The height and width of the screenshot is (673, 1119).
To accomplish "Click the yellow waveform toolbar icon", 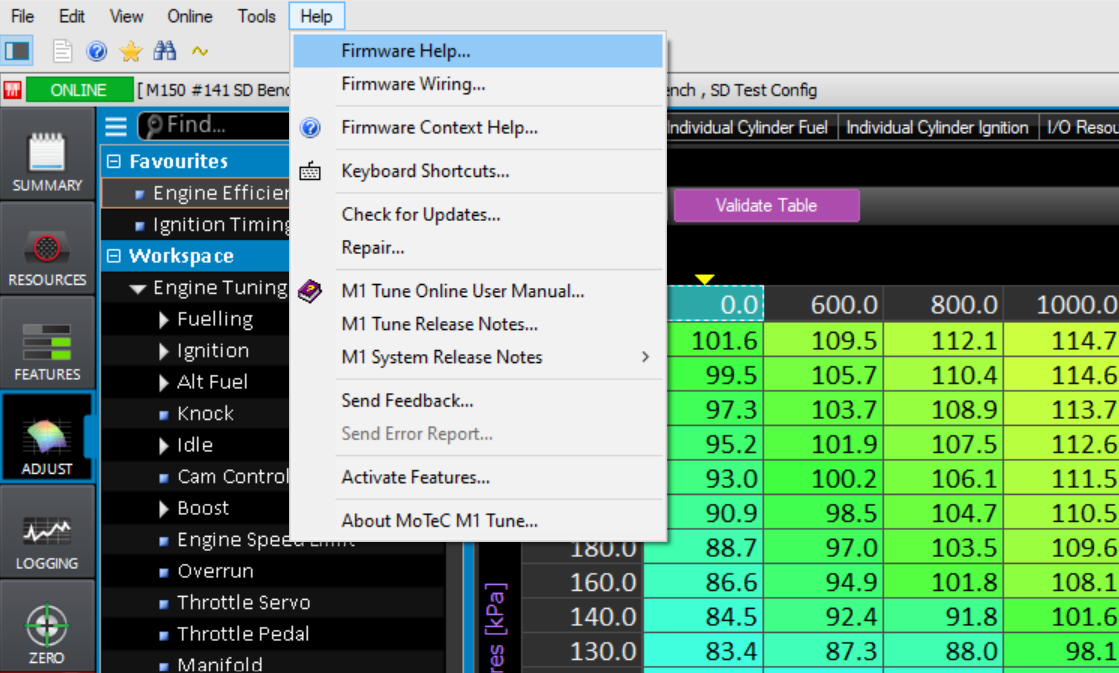I will [x=200, y=51].
